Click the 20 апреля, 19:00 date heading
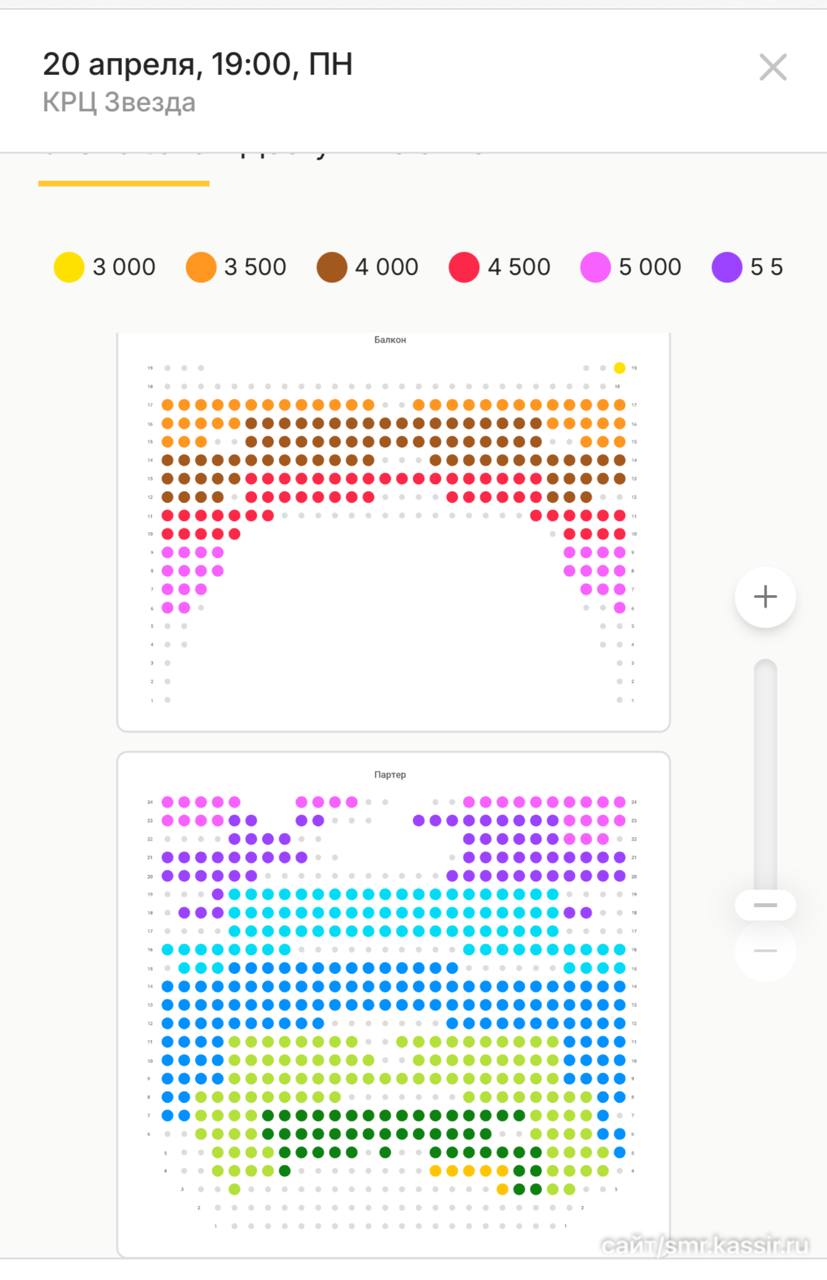827x1280 pixels. click(197, 65)
